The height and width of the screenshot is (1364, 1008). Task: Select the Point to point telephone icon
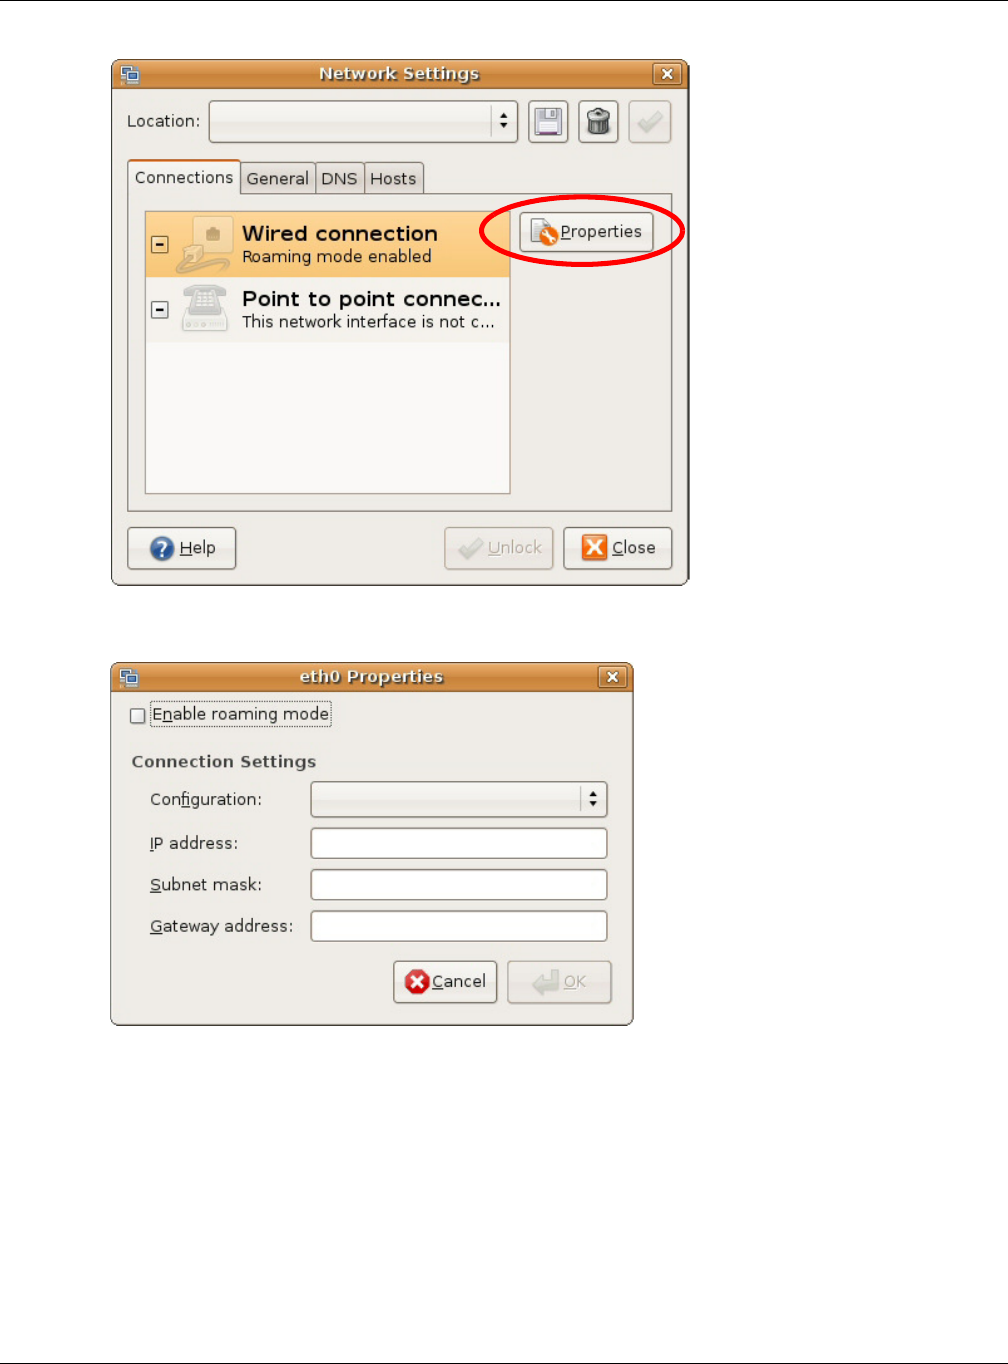(205, 309)
